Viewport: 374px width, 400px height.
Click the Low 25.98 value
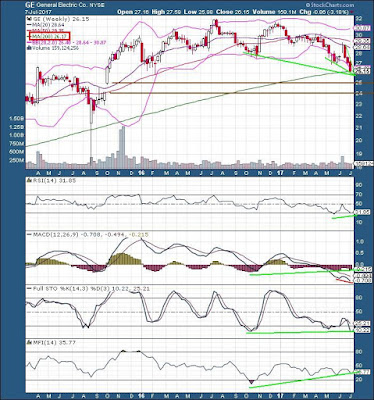[x=198, y=12]
